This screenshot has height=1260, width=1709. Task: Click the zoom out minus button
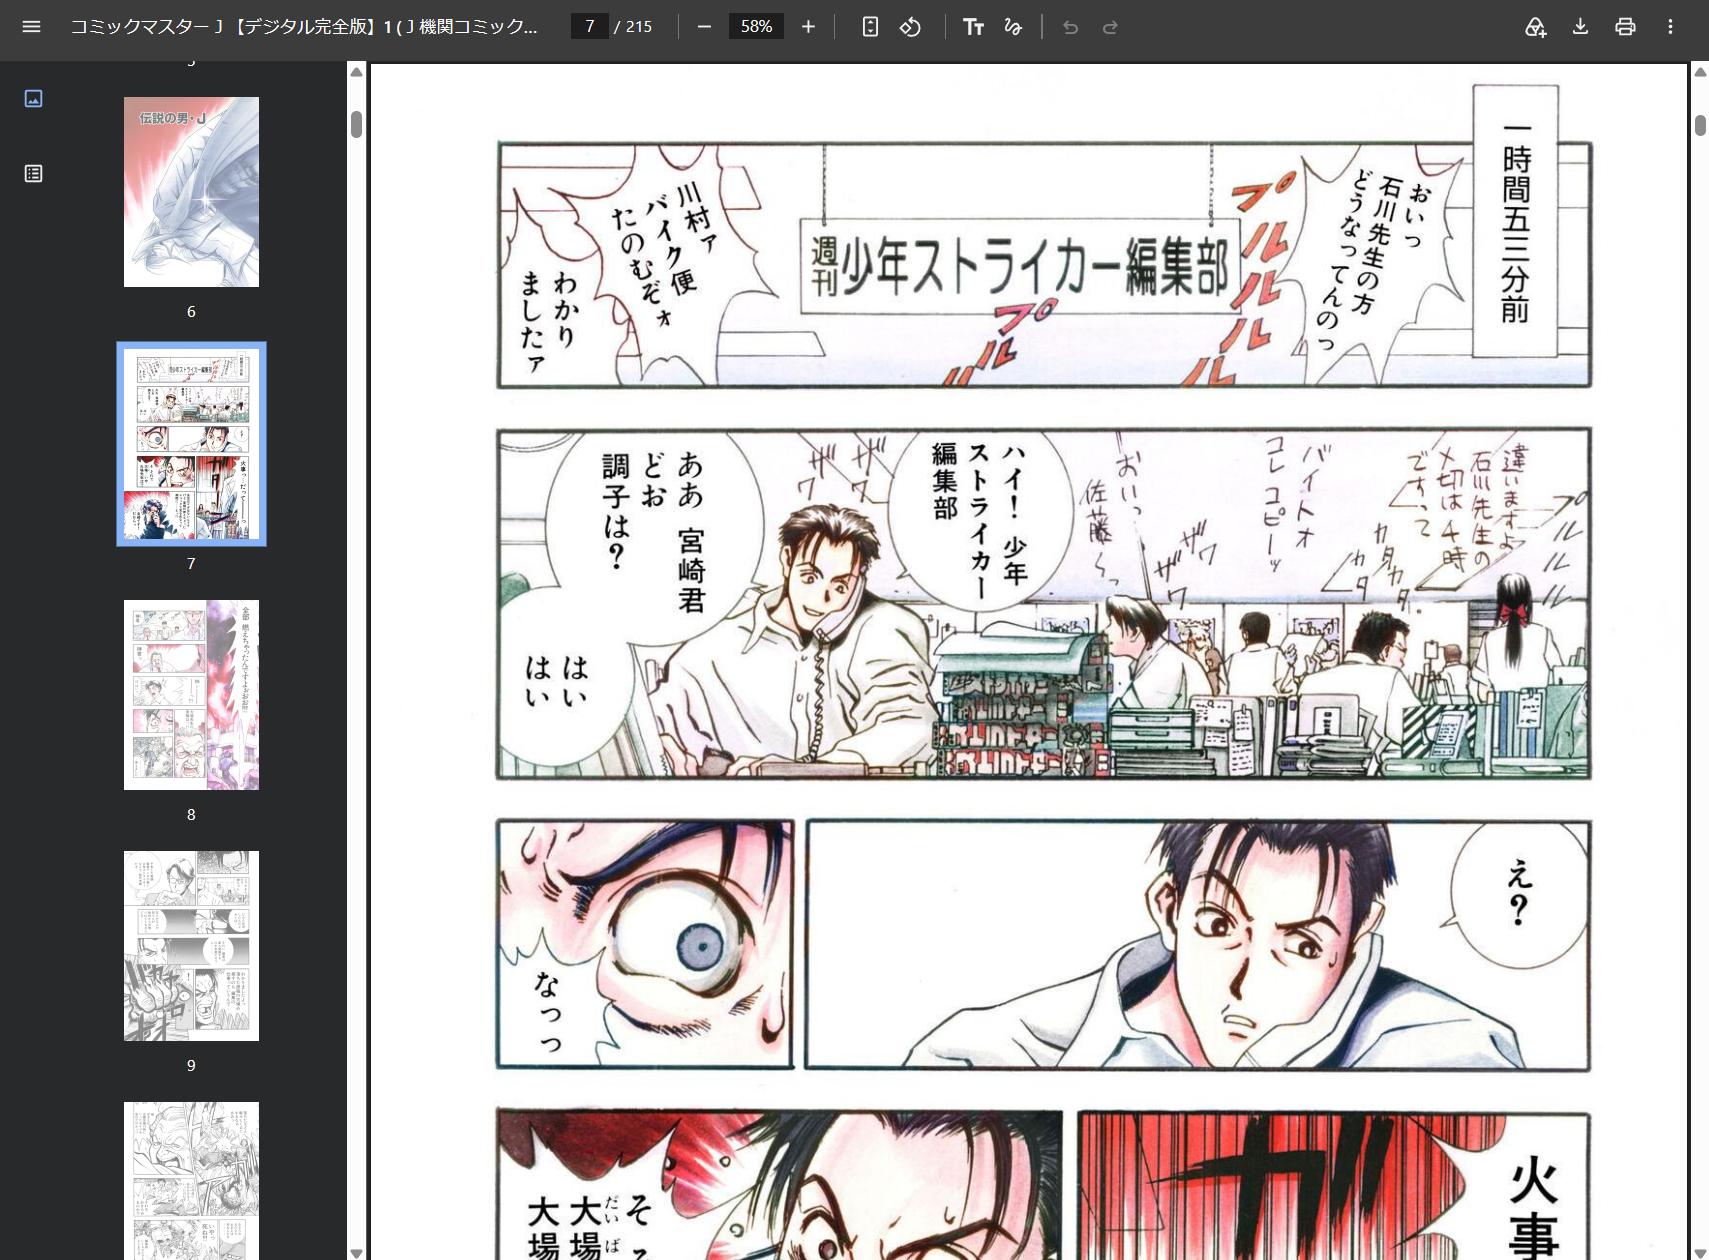coord(704,27)
